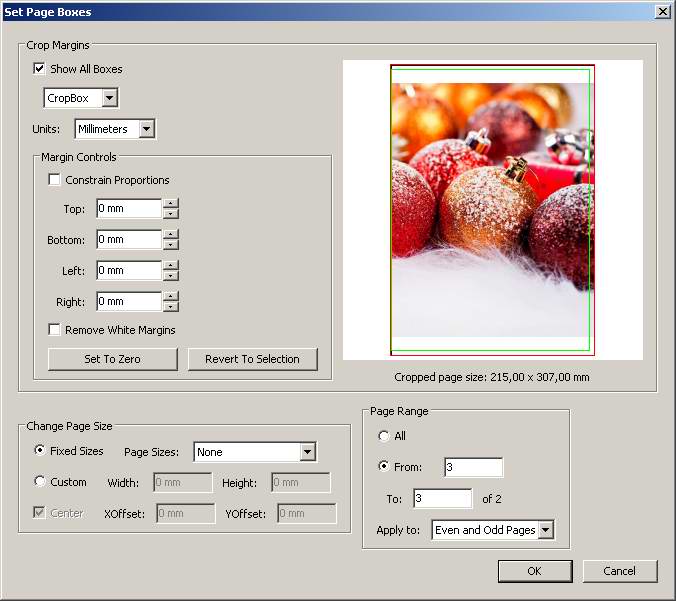The image size is (676, 601).
Task: Open the Page Sizes None dropdown
Action: 255,452
